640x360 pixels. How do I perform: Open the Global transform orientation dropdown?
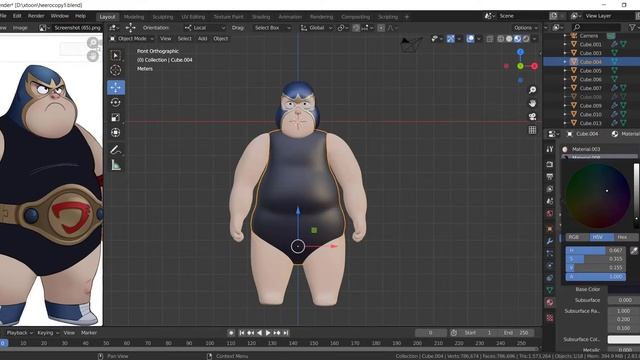(x=317, y=28)
